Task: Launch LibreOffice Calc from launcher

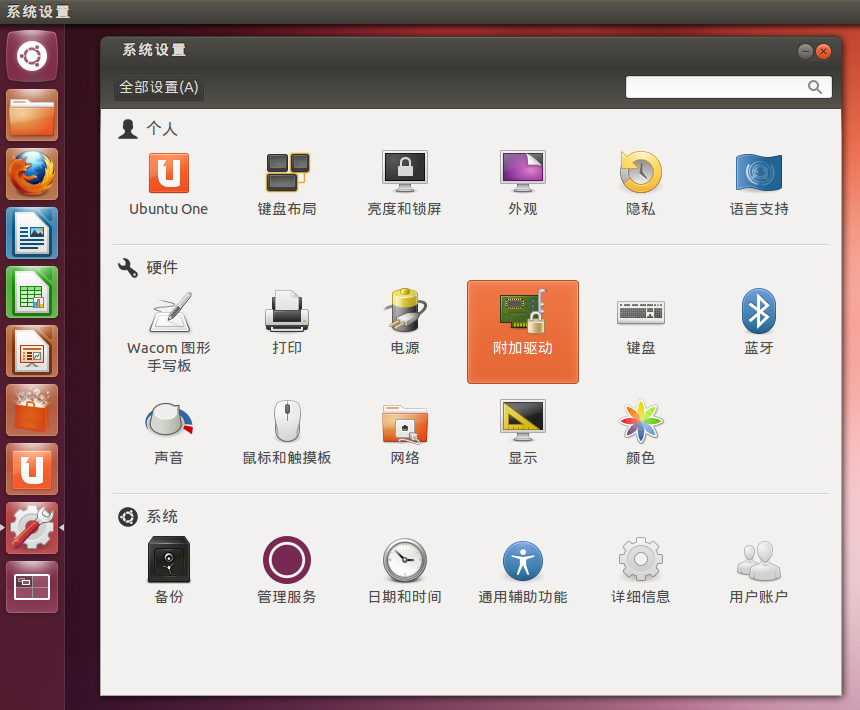Action: [x=32, y=292]
